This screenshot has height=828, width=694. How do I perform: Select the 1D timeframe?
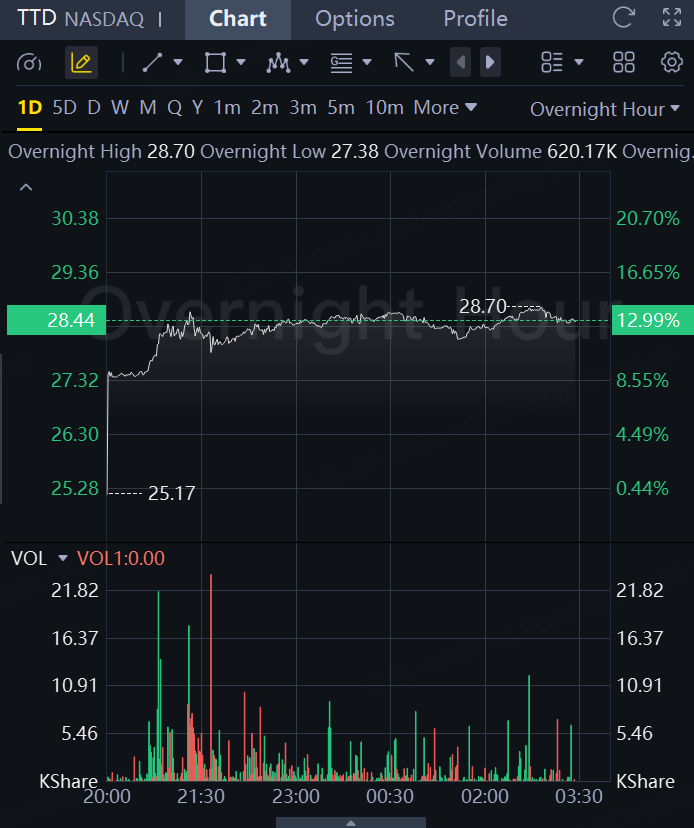click(30, 108)
